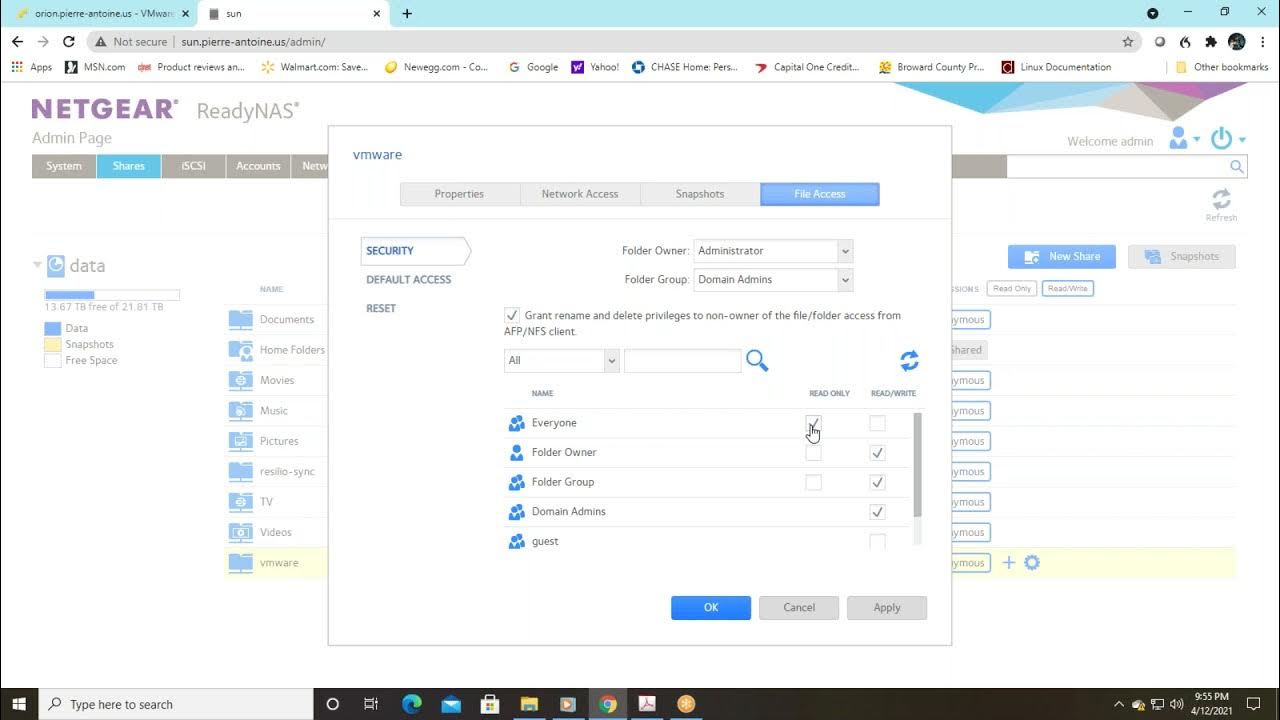The width and height of the screenshot is (1280, 720).
Task: Click the Cancel button
Action: [x=799, y=607]
